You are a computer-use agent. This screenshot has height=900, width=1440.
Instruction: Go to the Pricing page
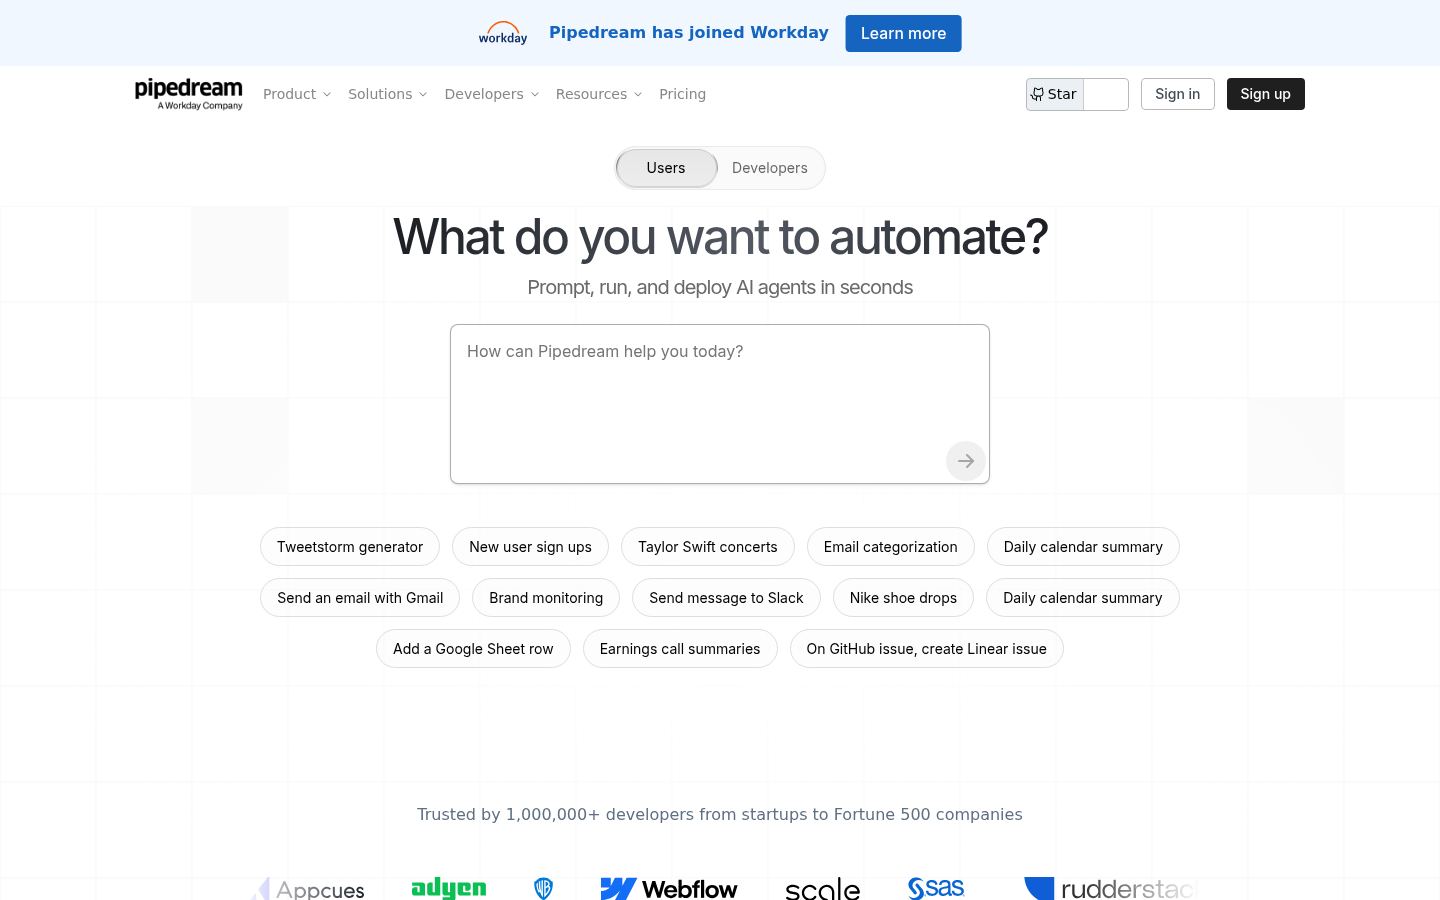tap(682, 94)
